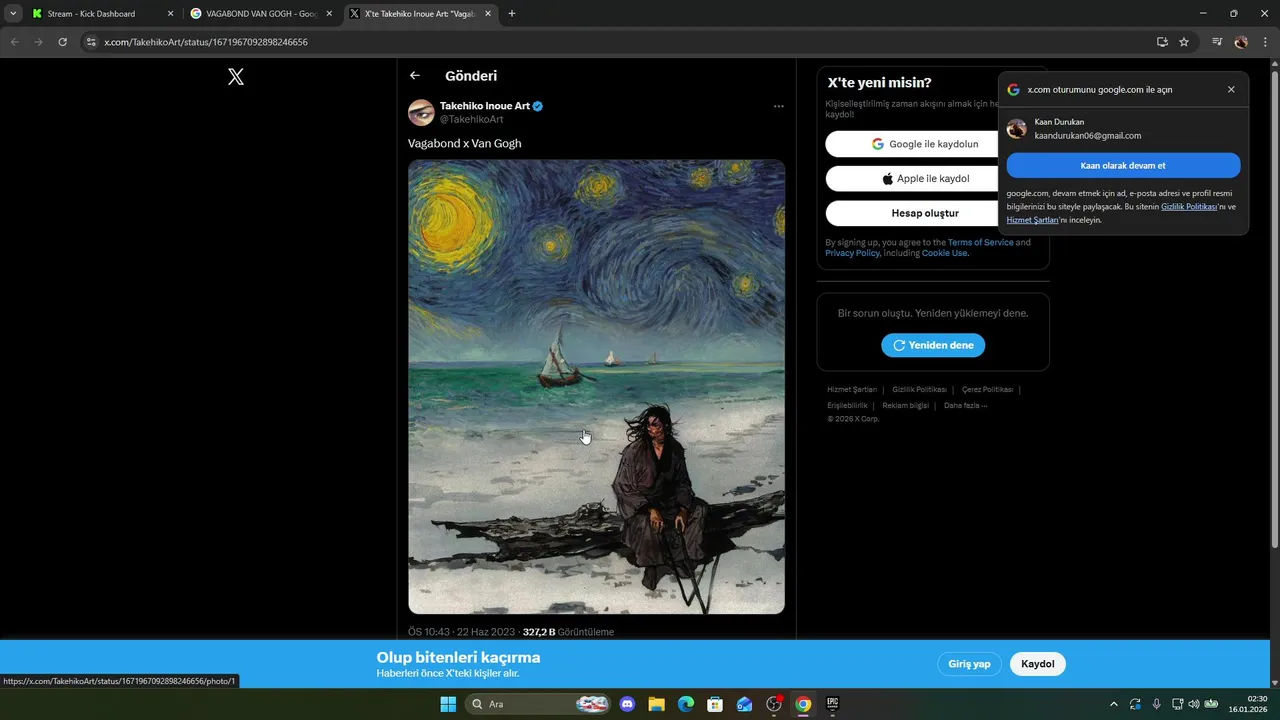This screenshot has width=1280, height=720.
Task: Open Microsoft Edge from the taskbar
Action: [x=686, y=704]
